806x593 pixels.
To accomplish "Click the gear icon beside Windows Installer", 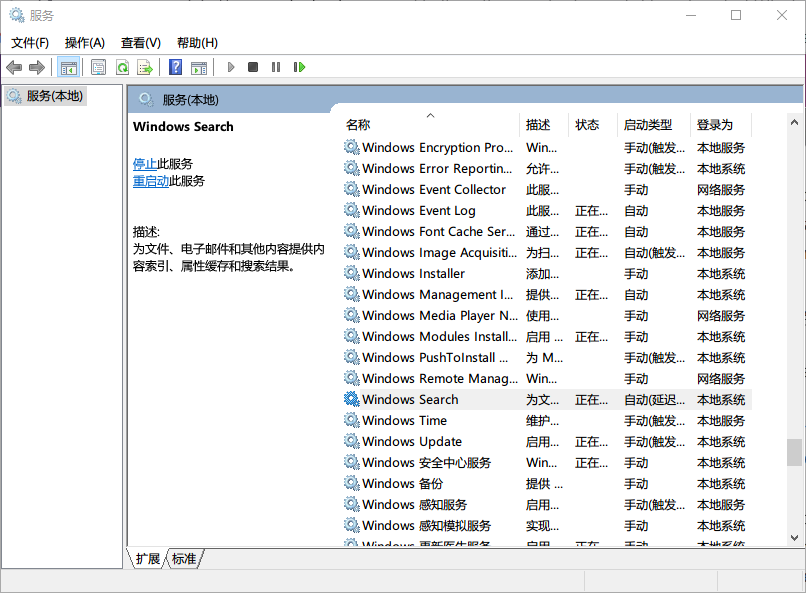I will click(x=352, y=273).
